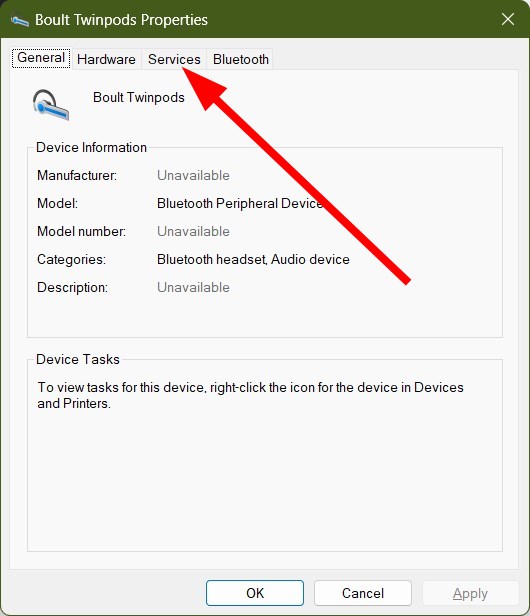Click the Bluetooth headset, Audio device value
Viewport: 530px width, 616px height.
[253, 260]
